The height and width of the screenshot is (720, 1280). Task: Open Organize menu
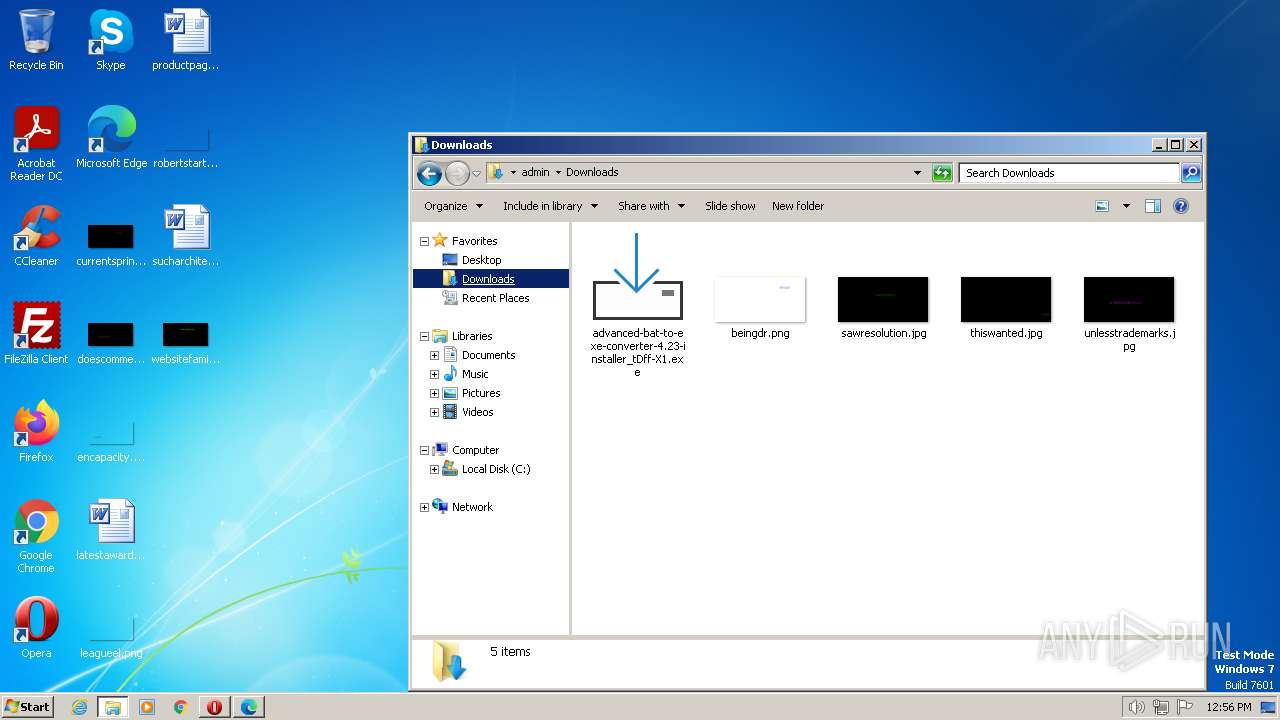453,206
